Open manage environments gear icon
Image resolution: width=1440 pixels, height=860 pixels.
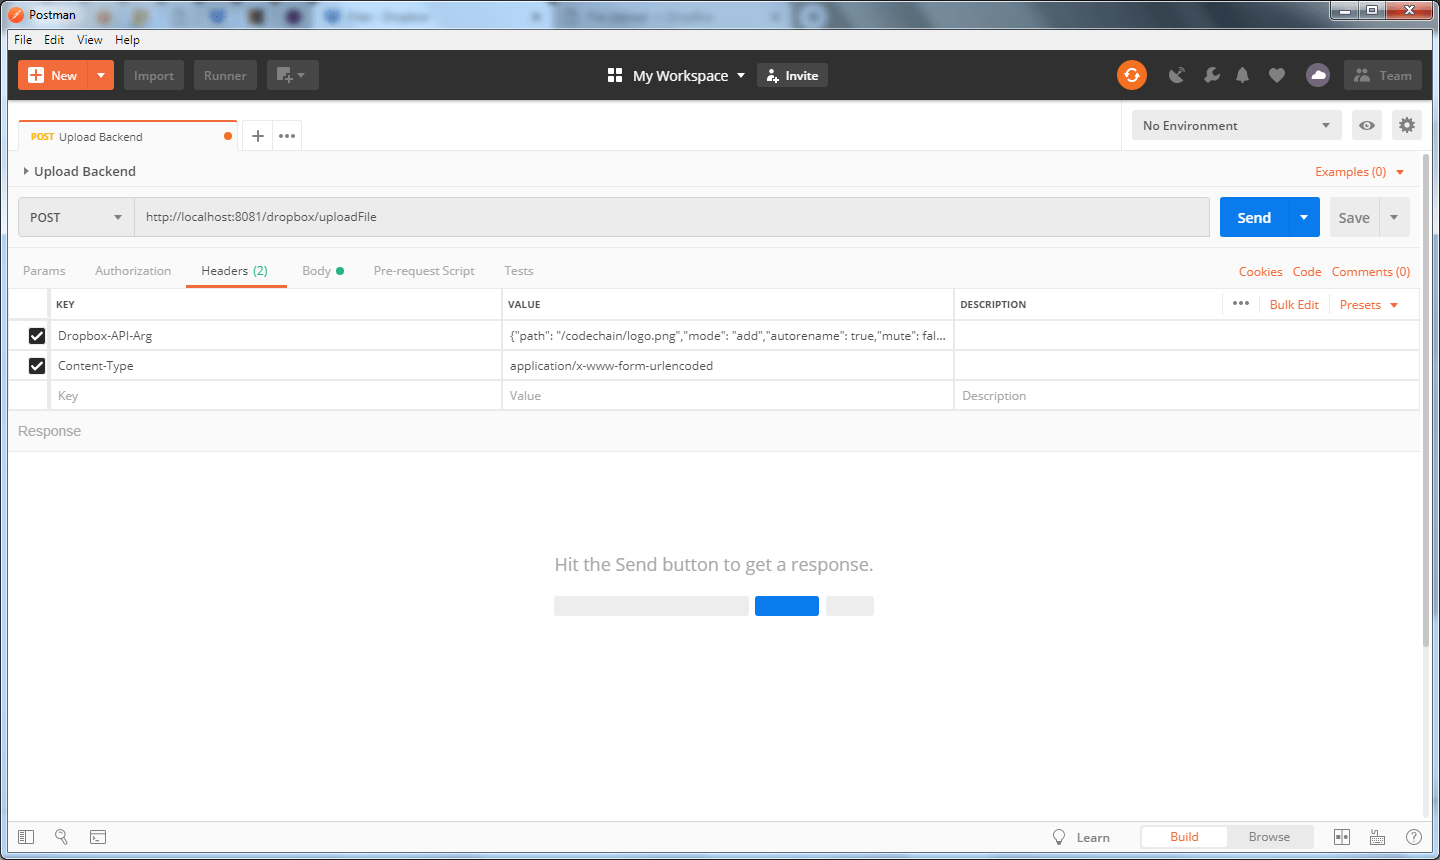click(x=1407, y=125)
